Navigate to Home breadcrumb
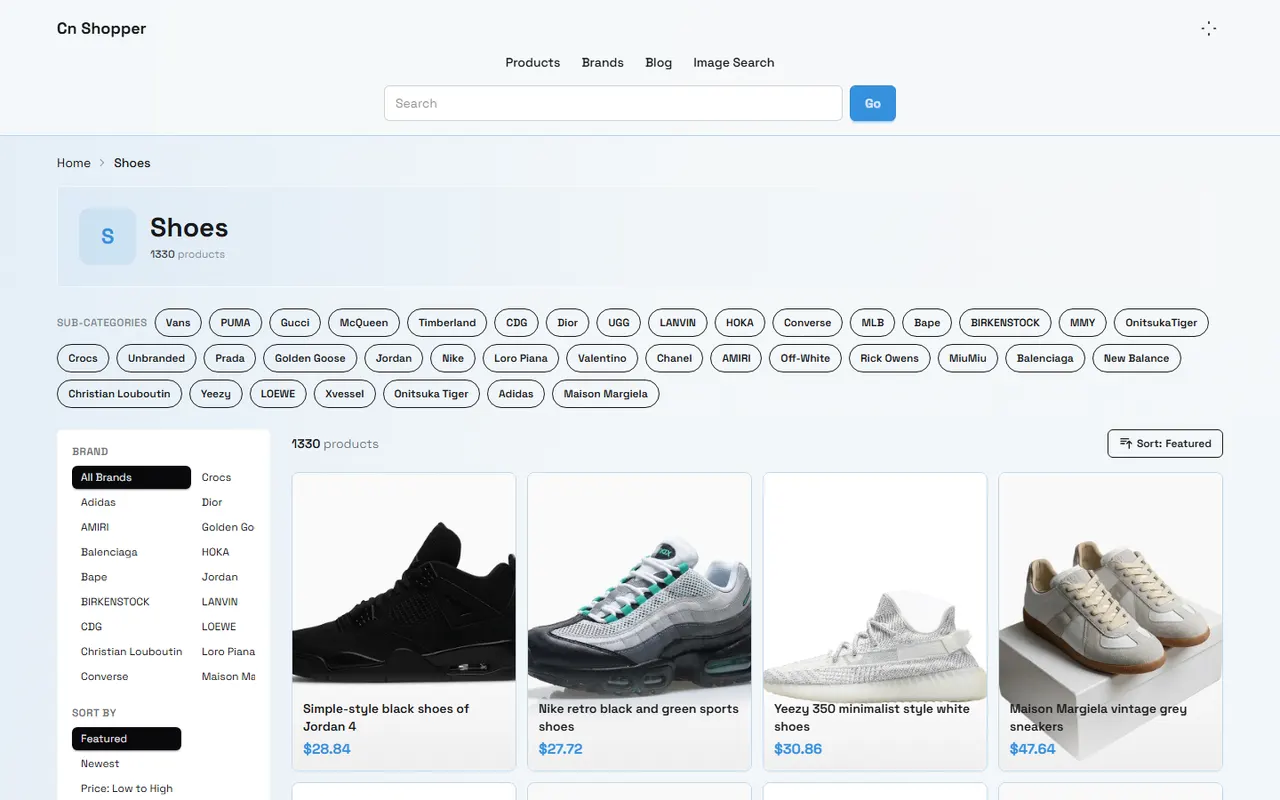 74,163
